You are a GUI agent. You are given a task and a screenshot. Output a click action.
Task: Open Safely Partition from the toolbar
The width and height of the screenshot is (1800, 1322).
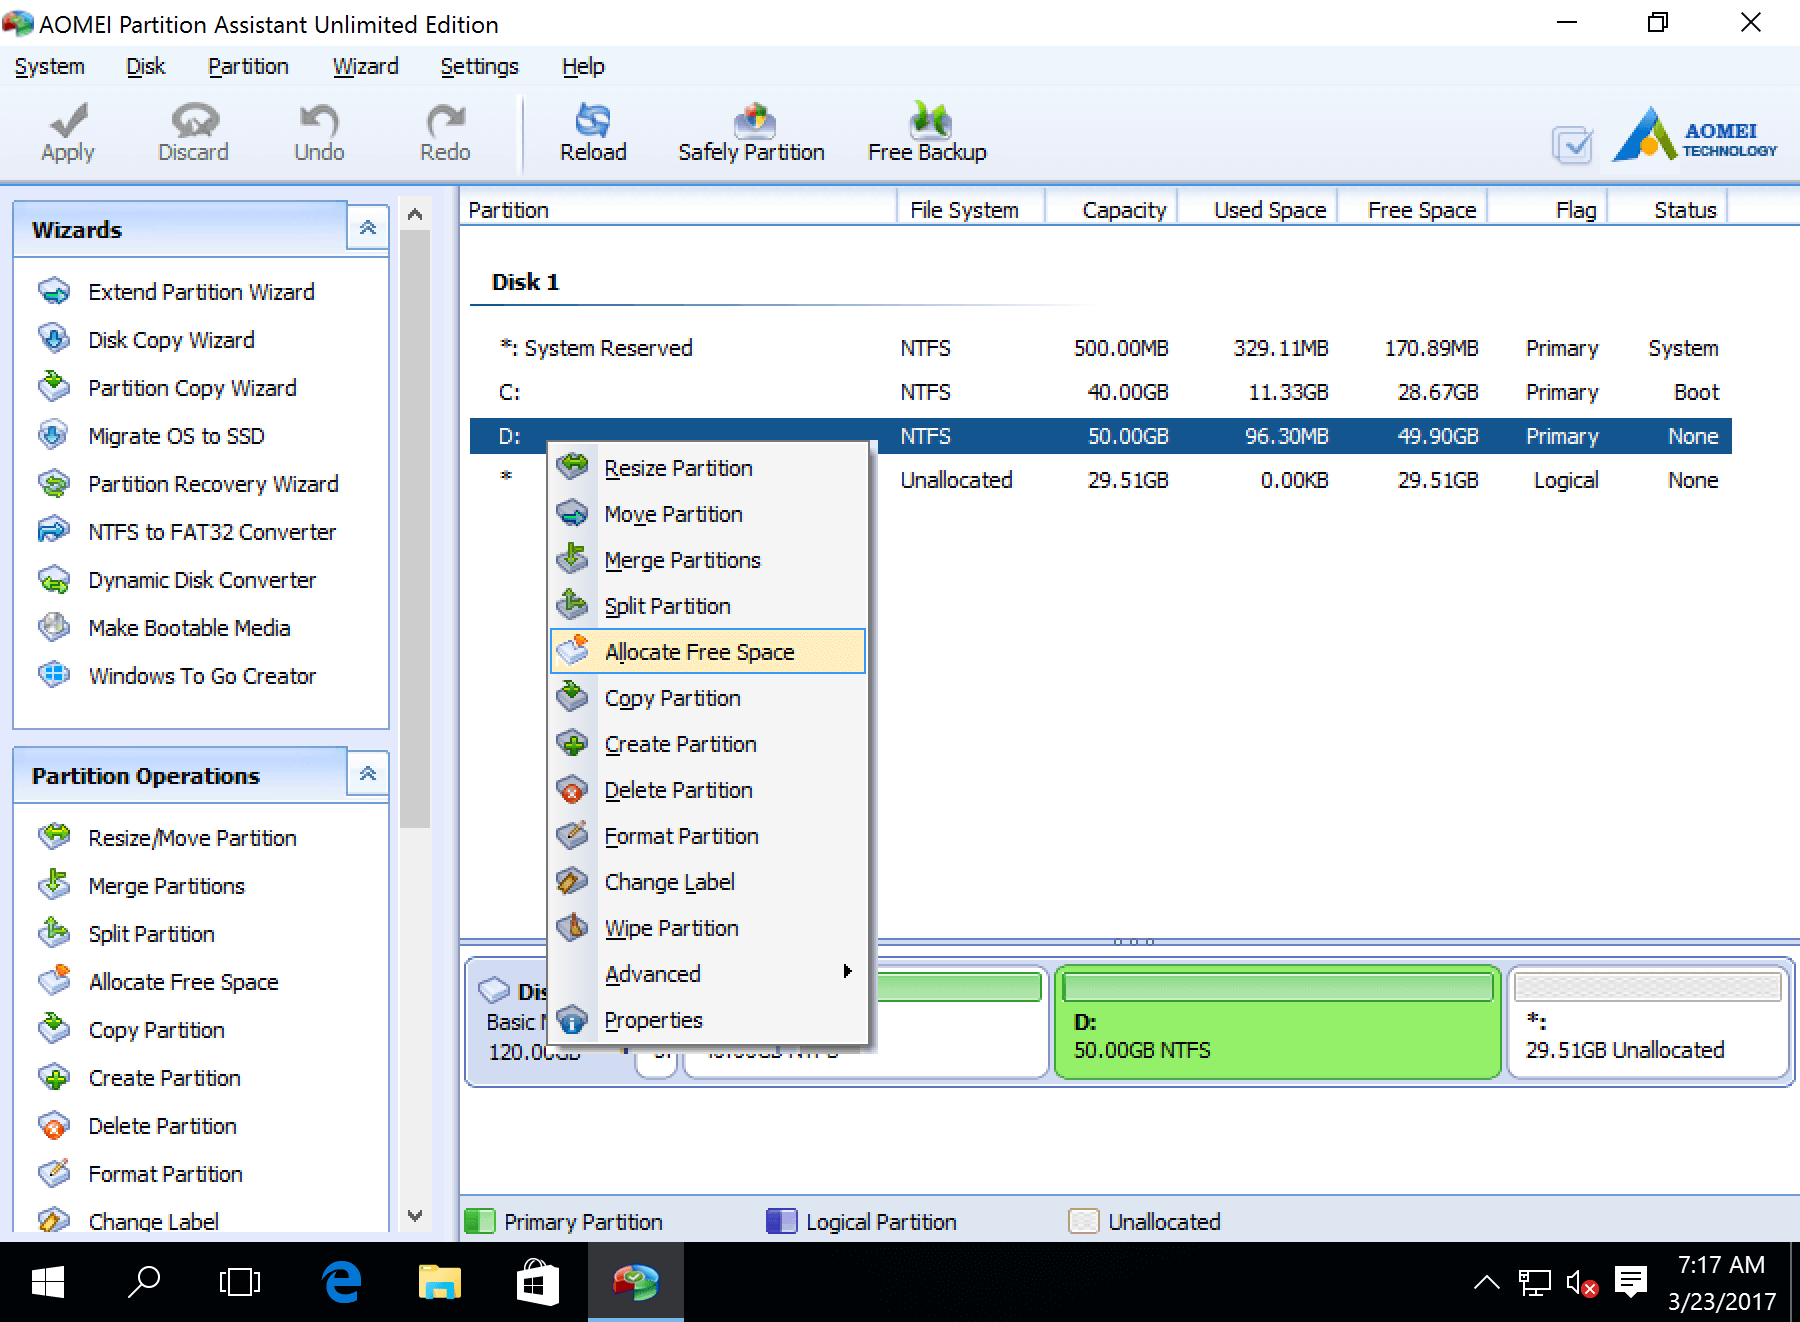752,132
